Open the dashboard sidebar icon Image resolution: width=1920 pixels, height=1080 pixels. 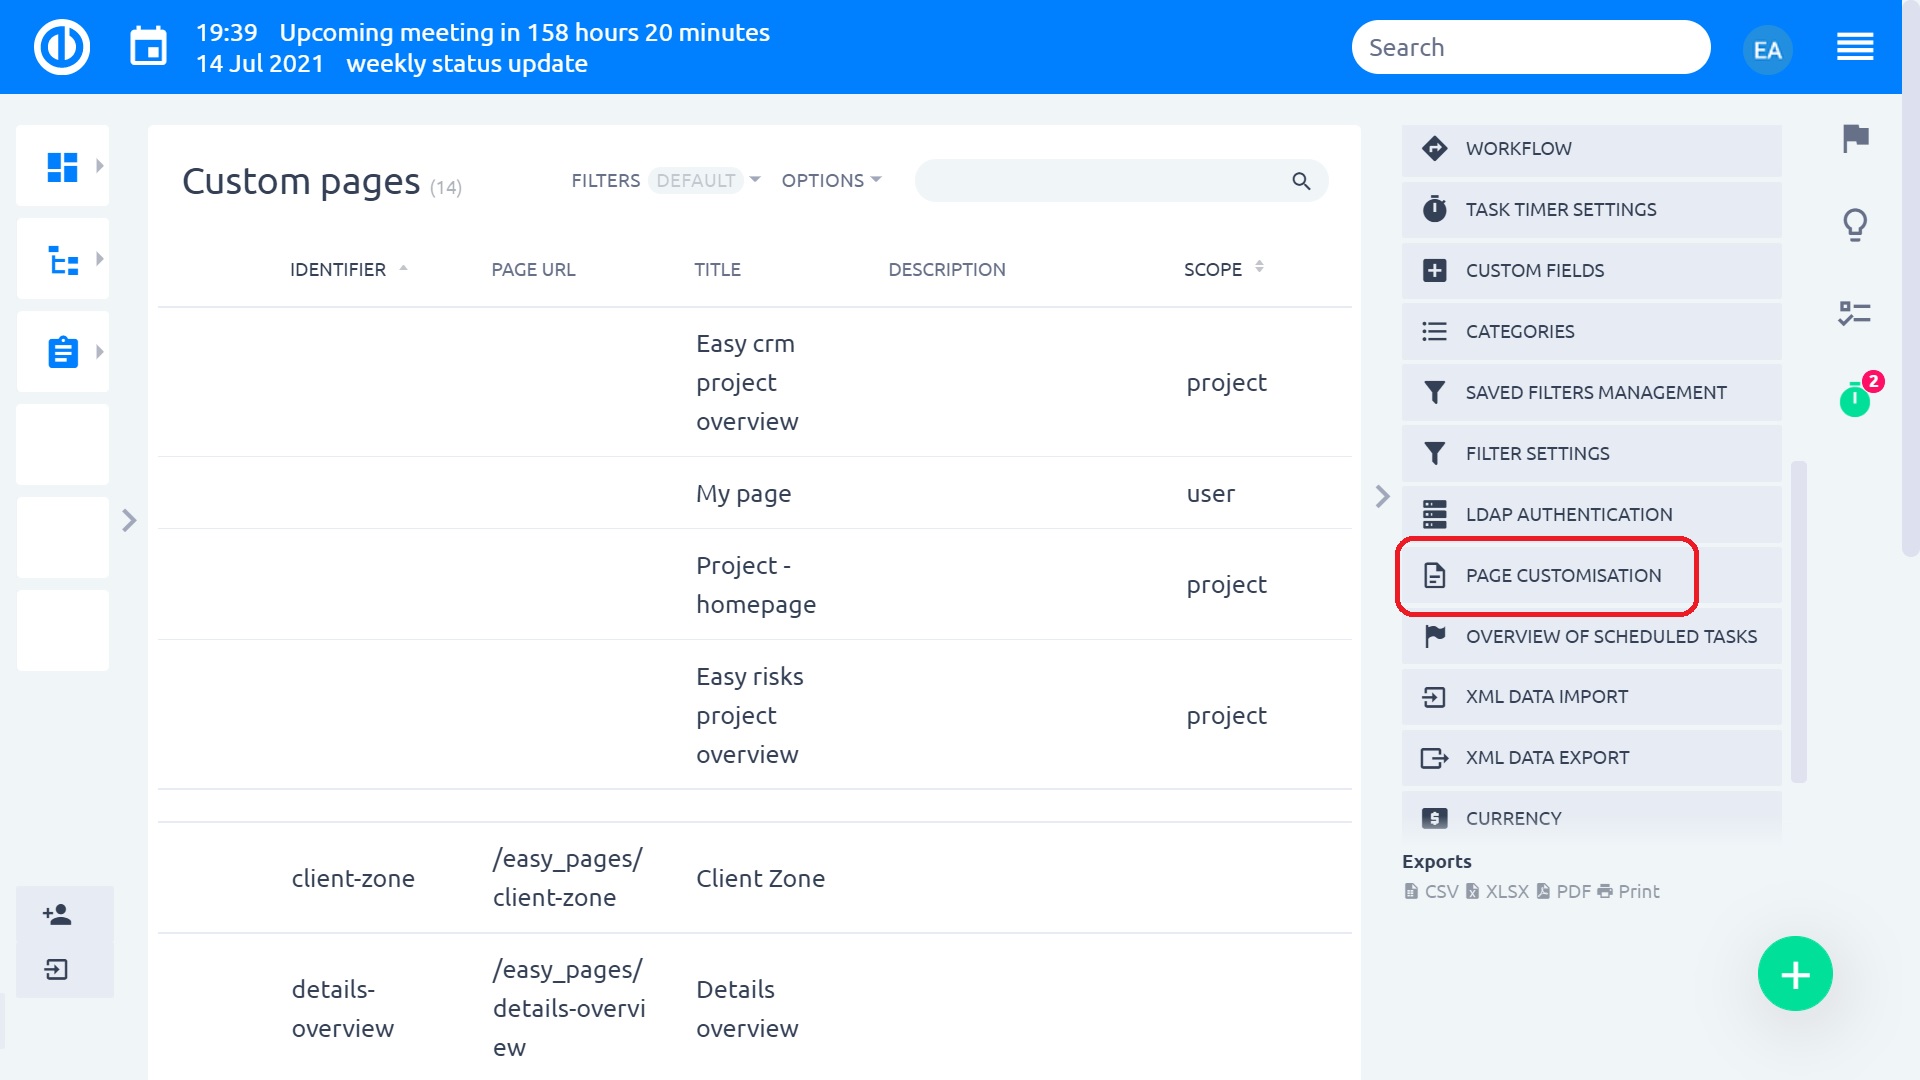pyautogui.click(x=62, y=166)
